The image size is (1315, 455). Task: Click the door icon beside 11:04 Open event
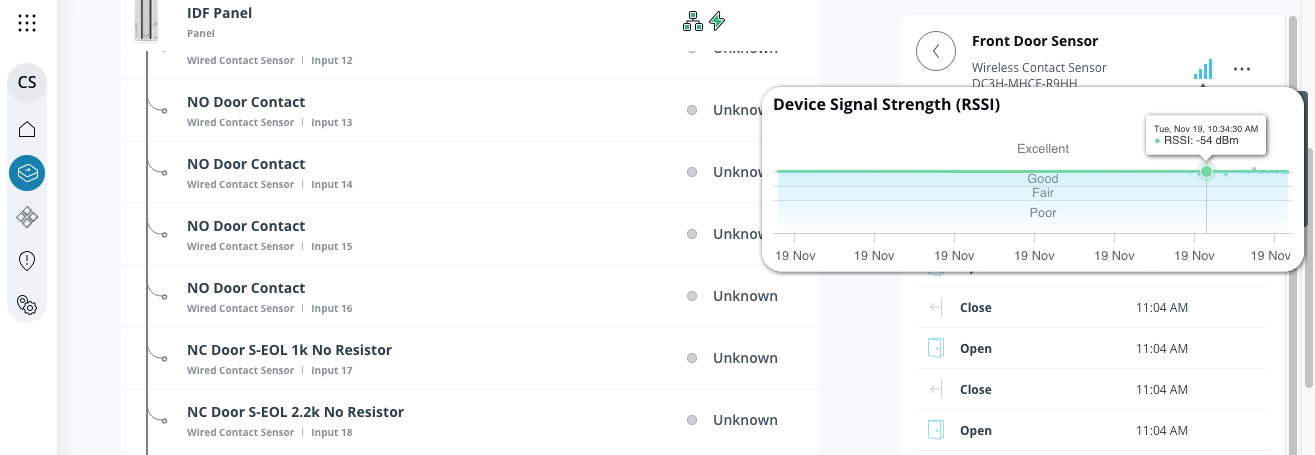pos(936,348)
